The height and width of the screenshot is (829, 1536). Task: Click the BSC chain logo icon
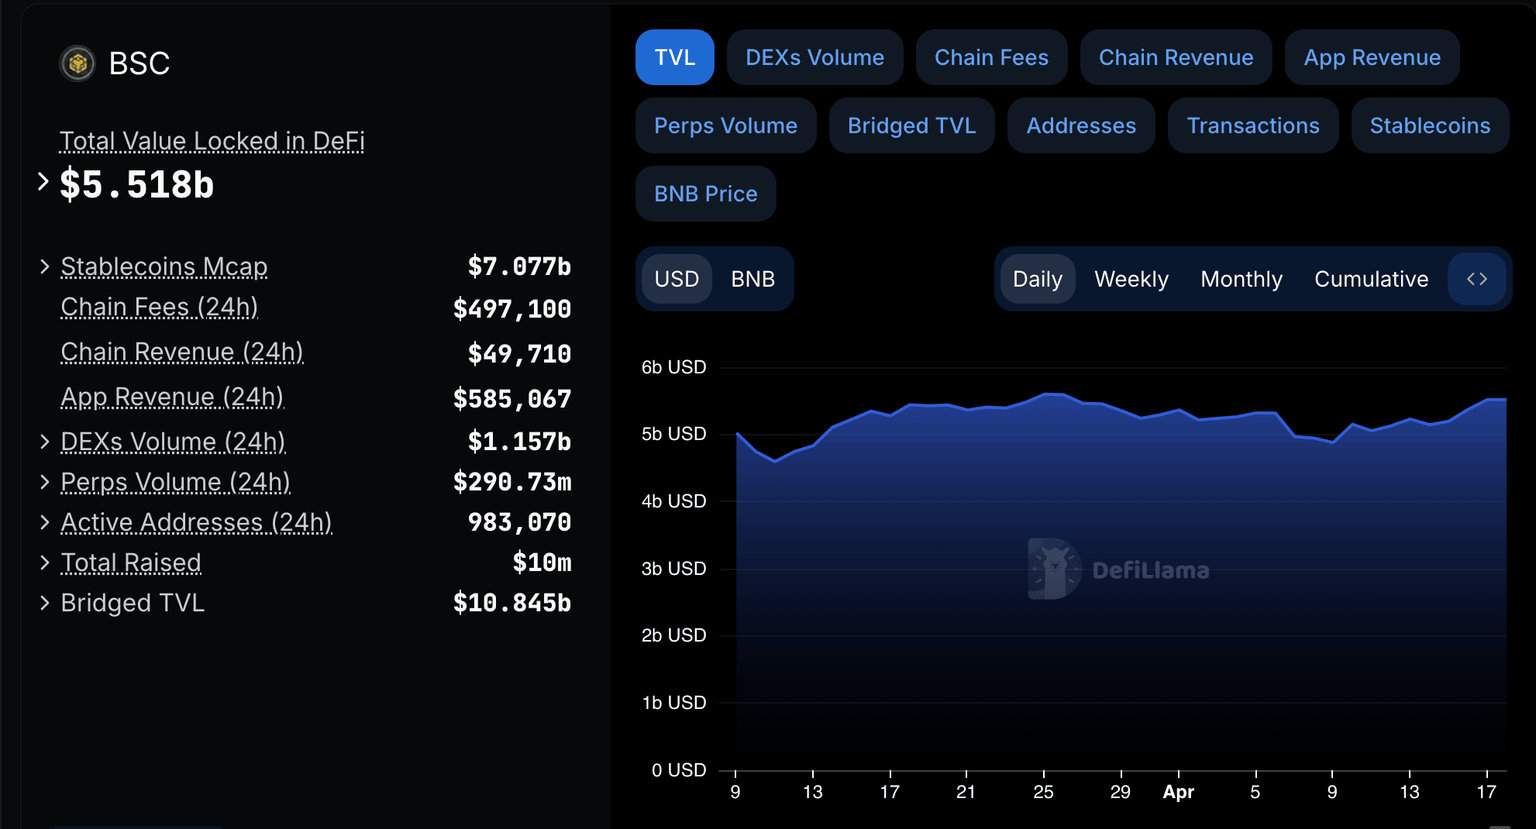pos(77,63)
